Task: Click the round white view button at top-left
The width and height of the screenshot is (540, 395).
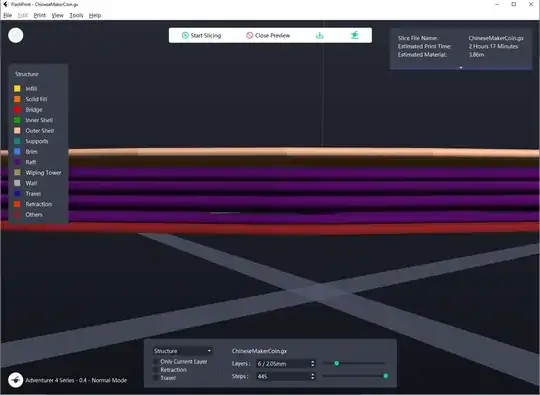Action: point(16,35)
